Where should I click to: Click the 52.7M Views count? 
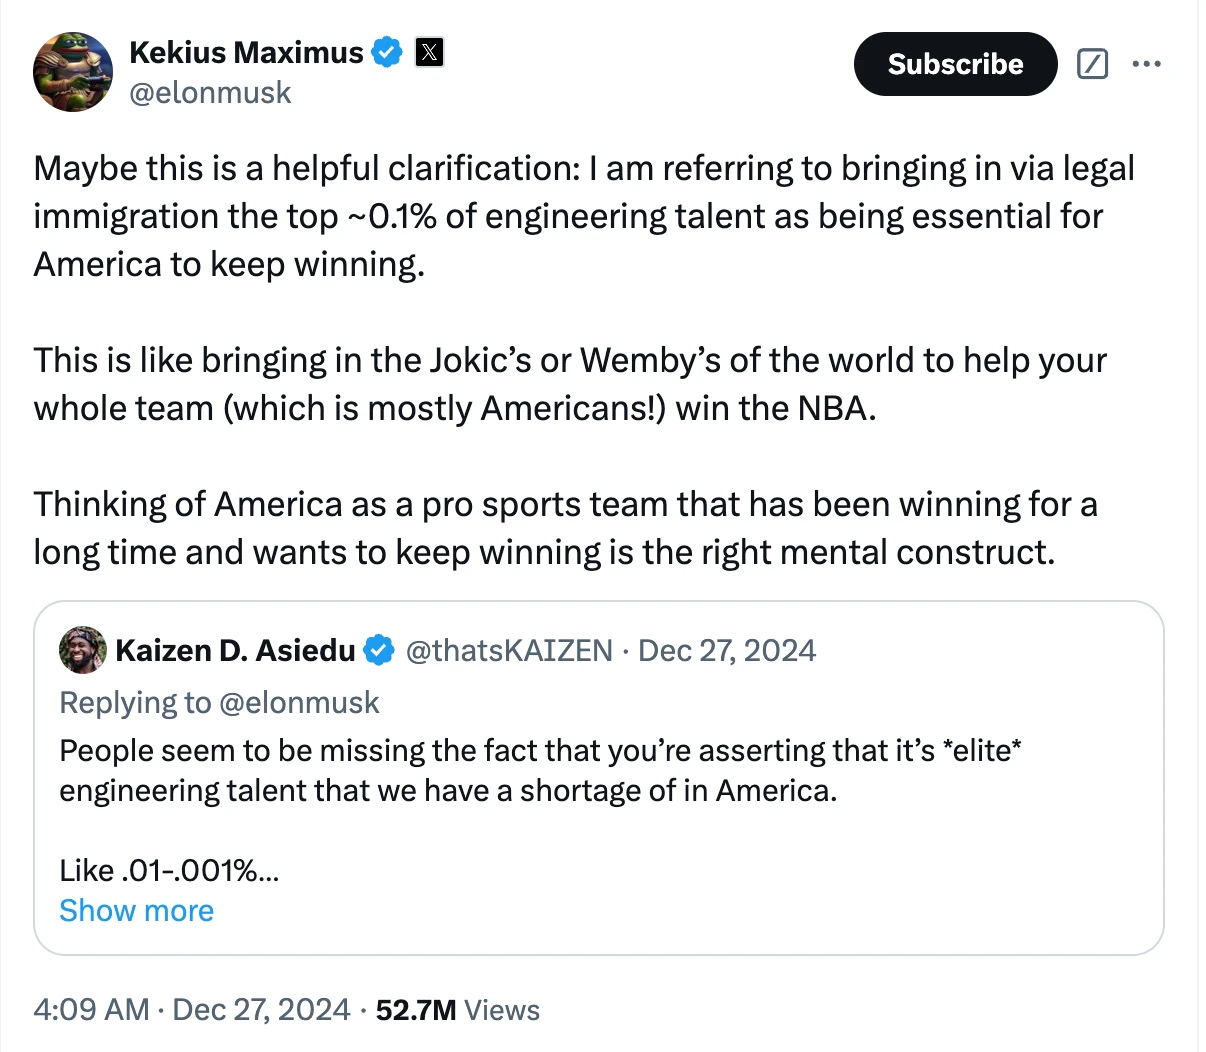(457, 1009)
